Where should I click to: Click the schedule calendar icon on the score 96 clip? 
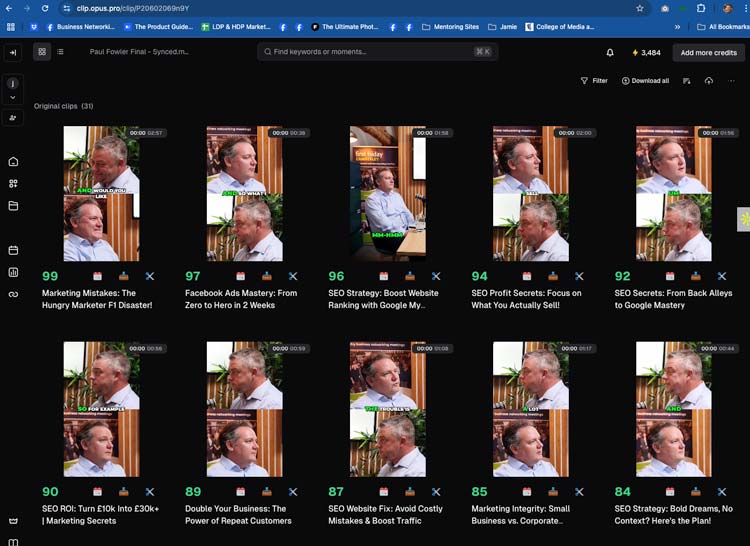point(384,276)
